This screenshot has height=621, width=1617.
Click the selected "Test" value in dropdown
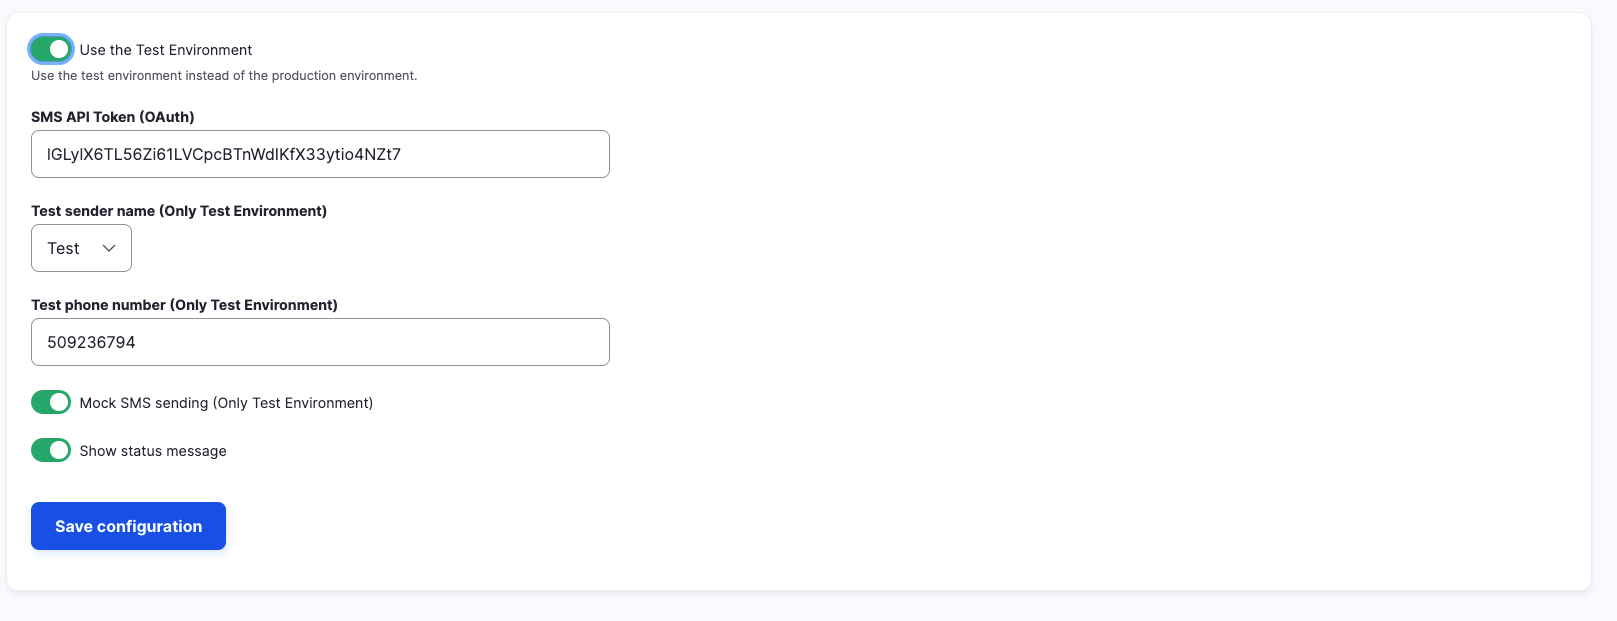63,248
